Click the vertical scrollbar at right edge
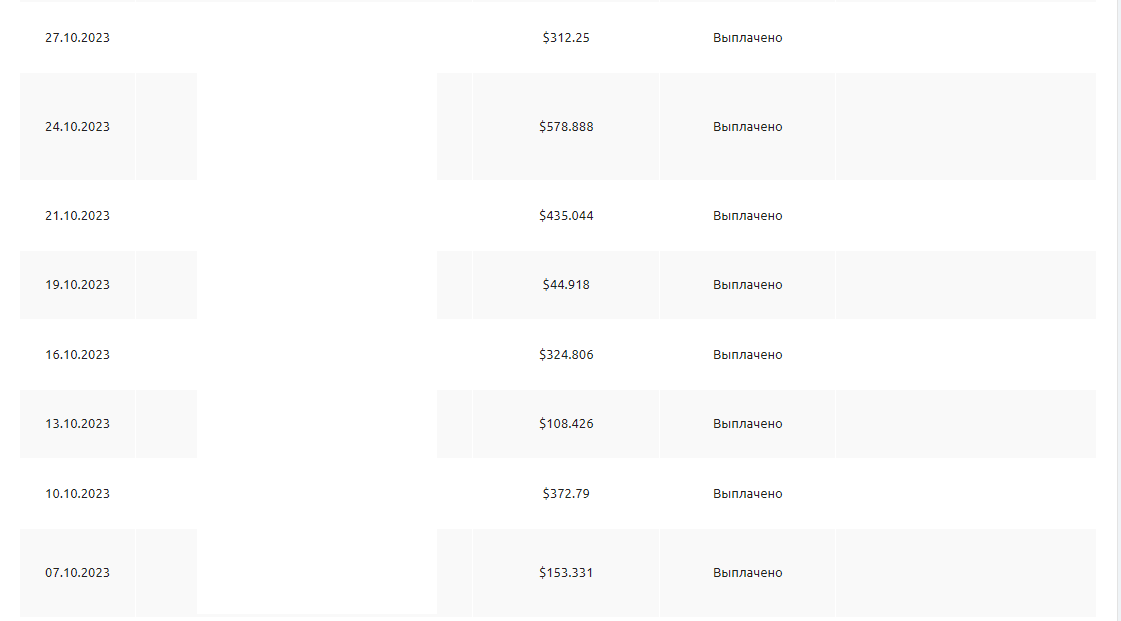This screenshot has height=621, width=1121. click(1116, 300)
